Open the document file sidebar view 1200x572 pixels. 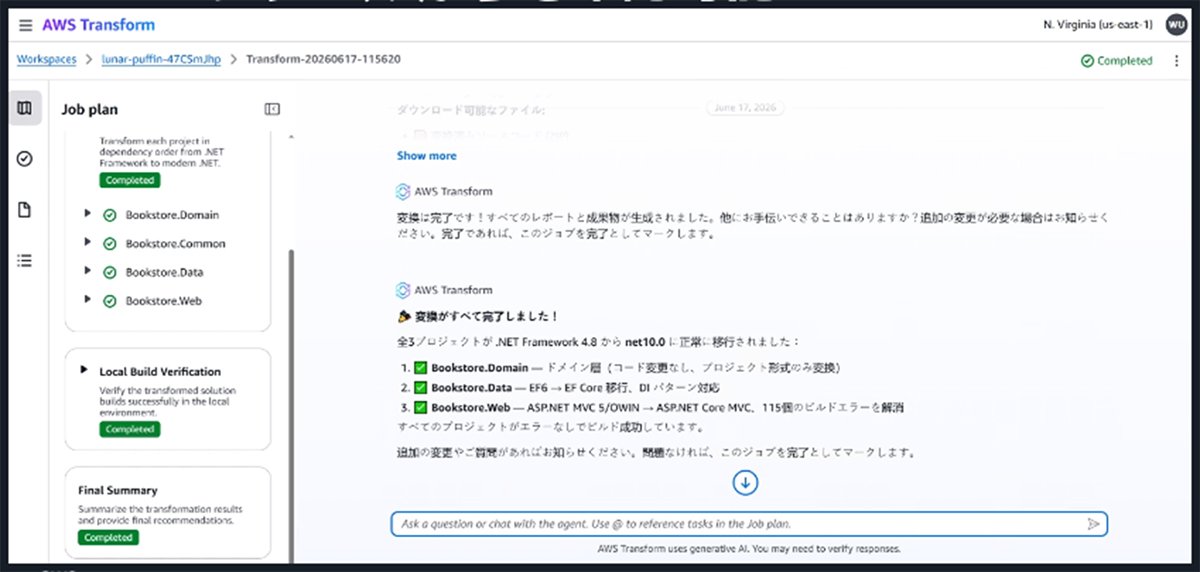[x=25, y=210]
